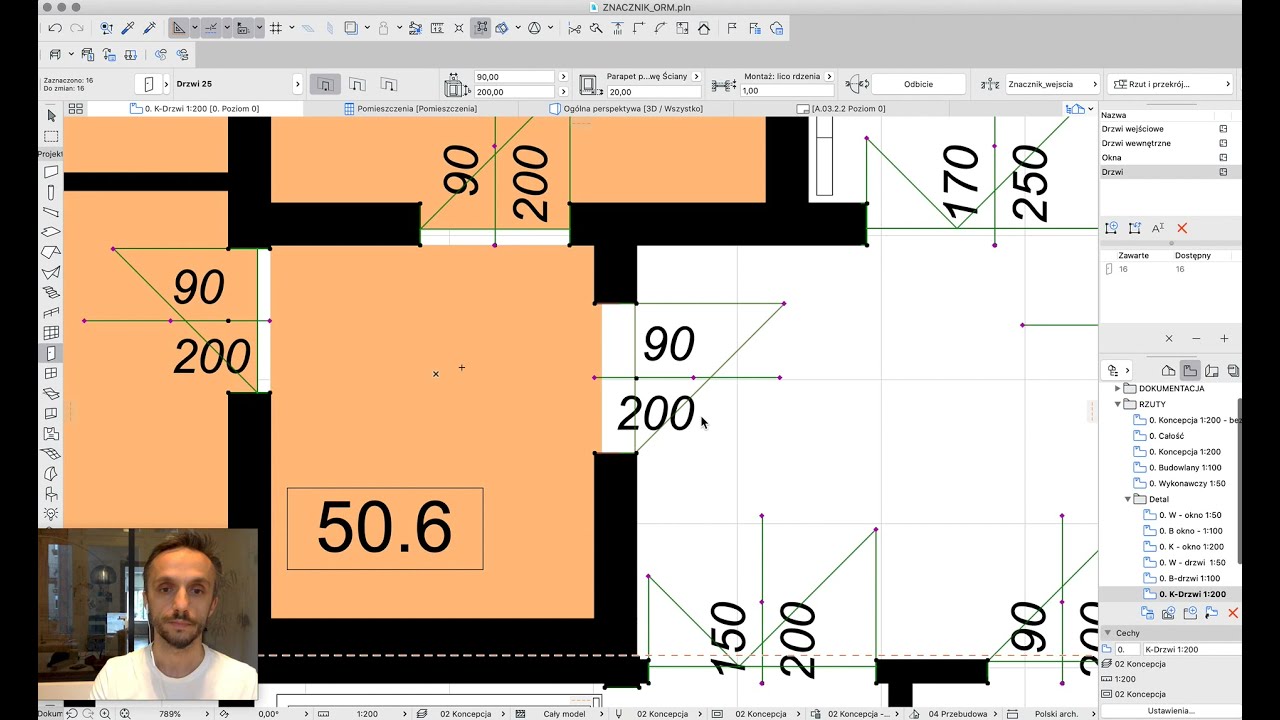Choose the Slab tool in toolbox
This screenshot has height=720, width=1280.
[x=51, y=232]
